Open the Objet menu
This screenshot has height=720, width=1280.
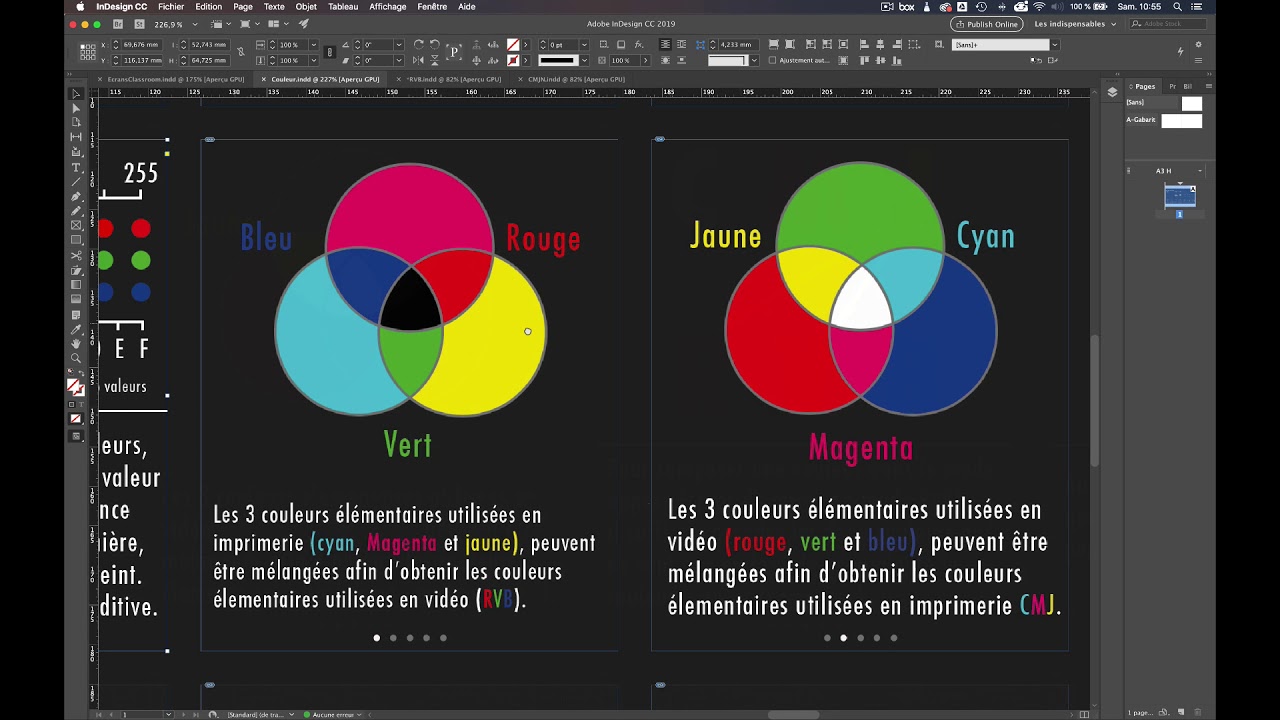click(x=306, y=6)
